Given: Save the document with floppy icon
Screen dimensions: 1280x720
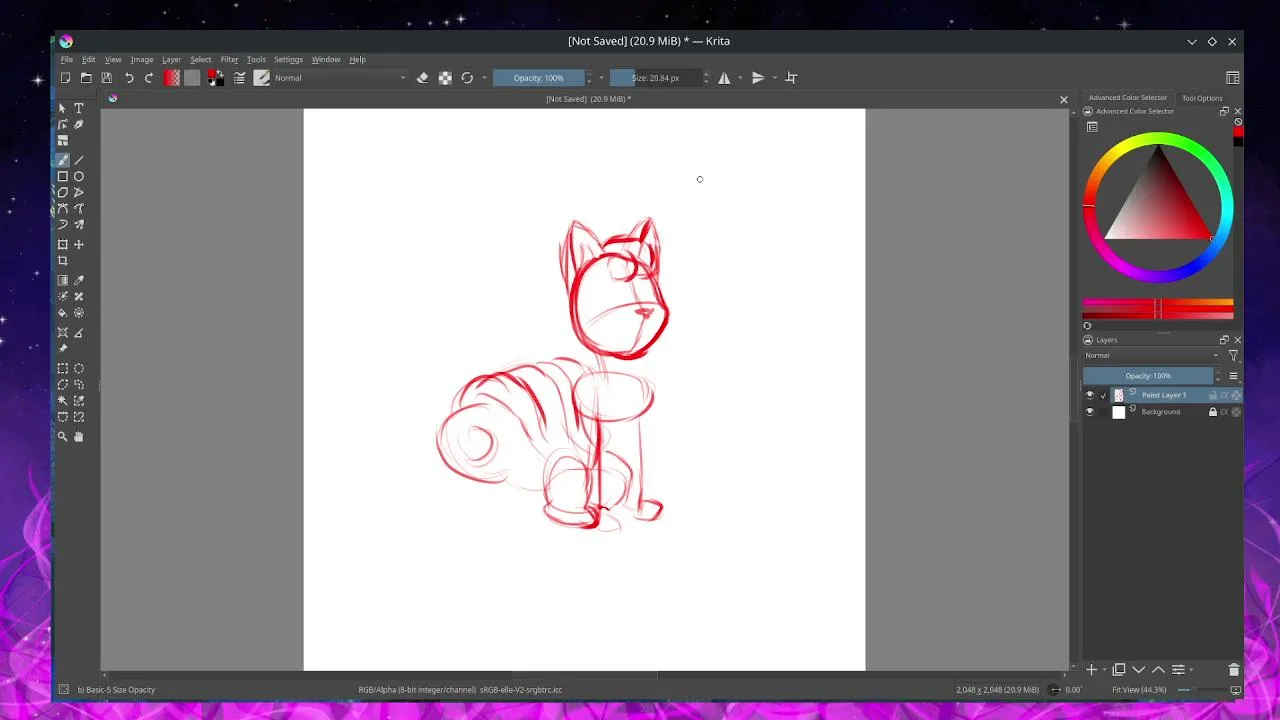Looking at the screenshot, I should 106,78.
